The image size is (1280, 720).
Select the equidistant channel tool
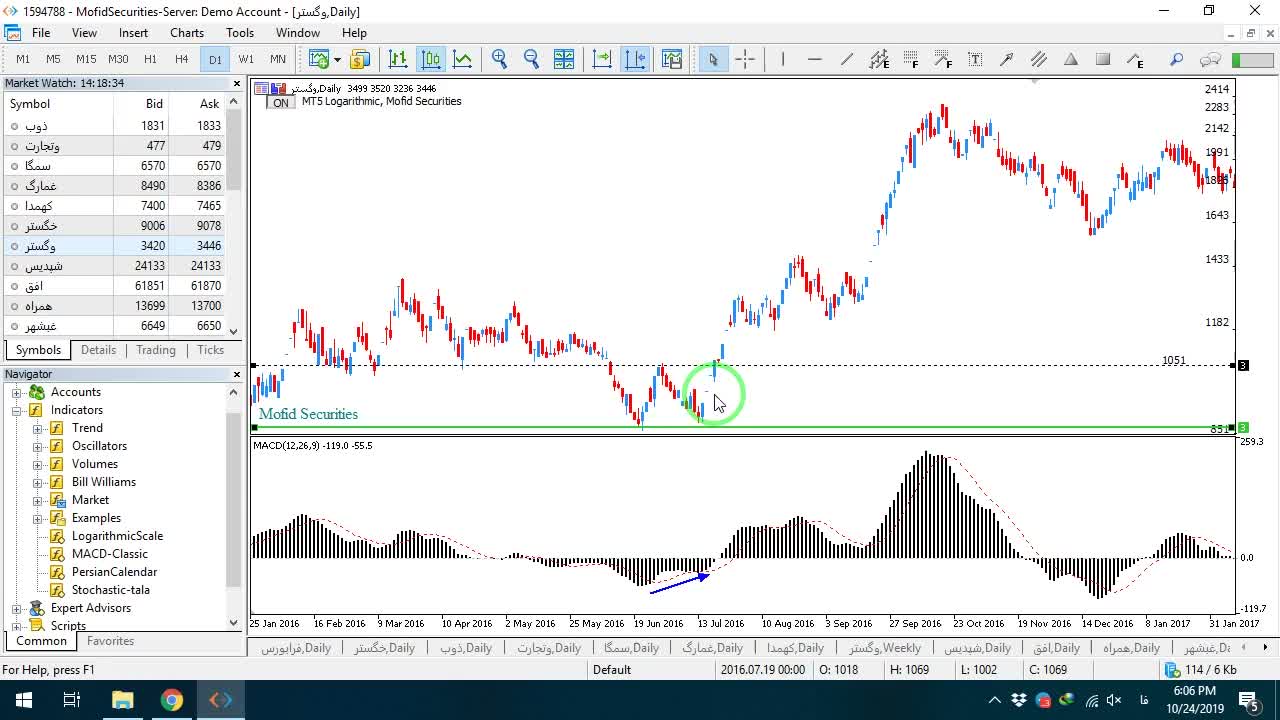879,59
